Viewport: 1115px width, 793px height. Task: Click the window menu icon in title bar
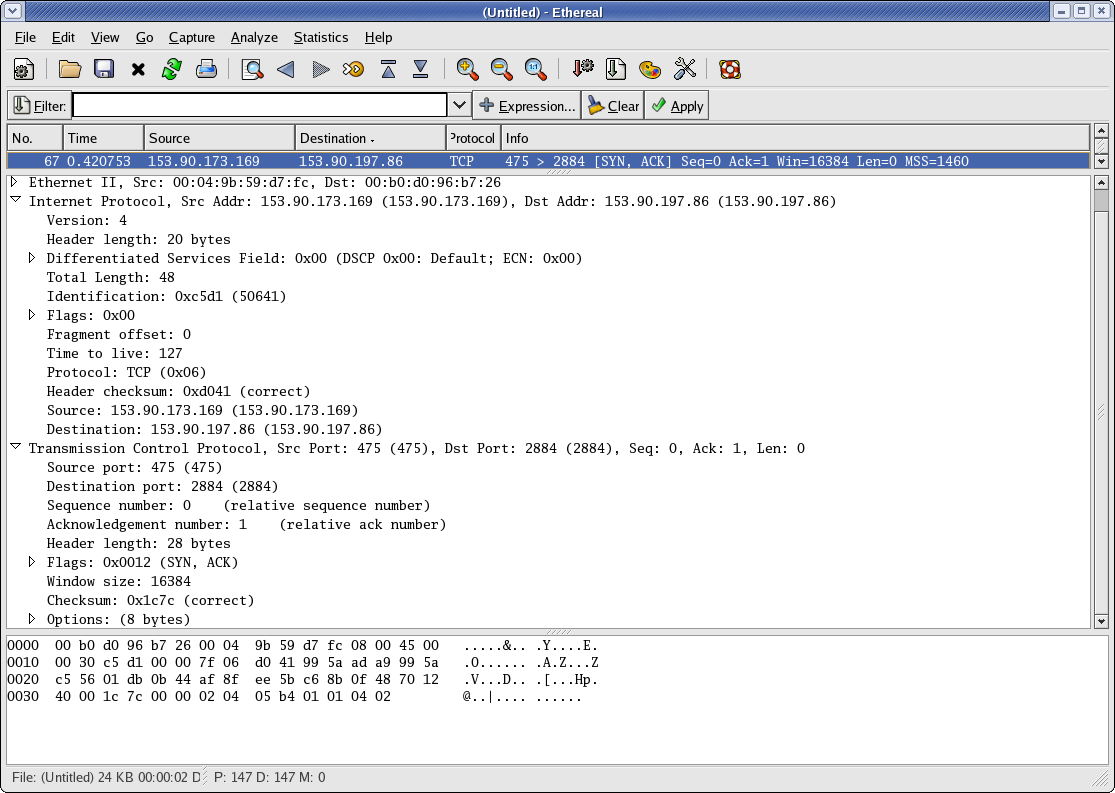coord(12,11)
